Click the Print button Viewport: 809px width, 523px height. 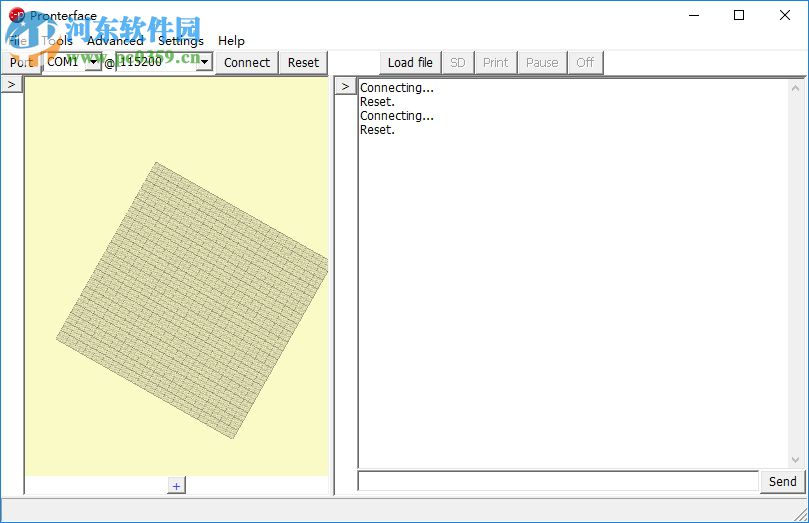pos(496,63)
